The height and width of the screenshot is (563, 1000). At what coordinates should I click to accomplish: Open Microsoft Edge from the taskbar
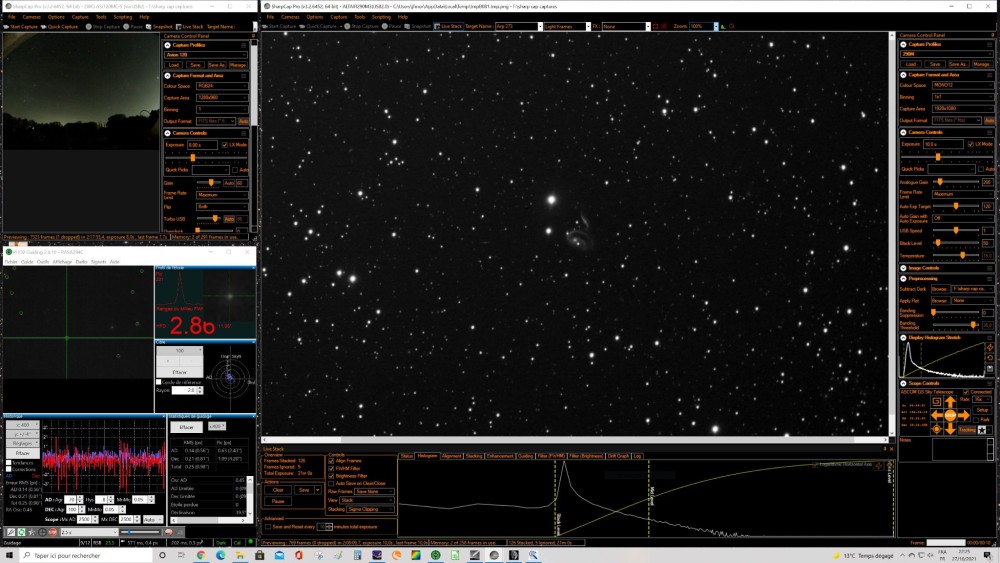[220, 555]
